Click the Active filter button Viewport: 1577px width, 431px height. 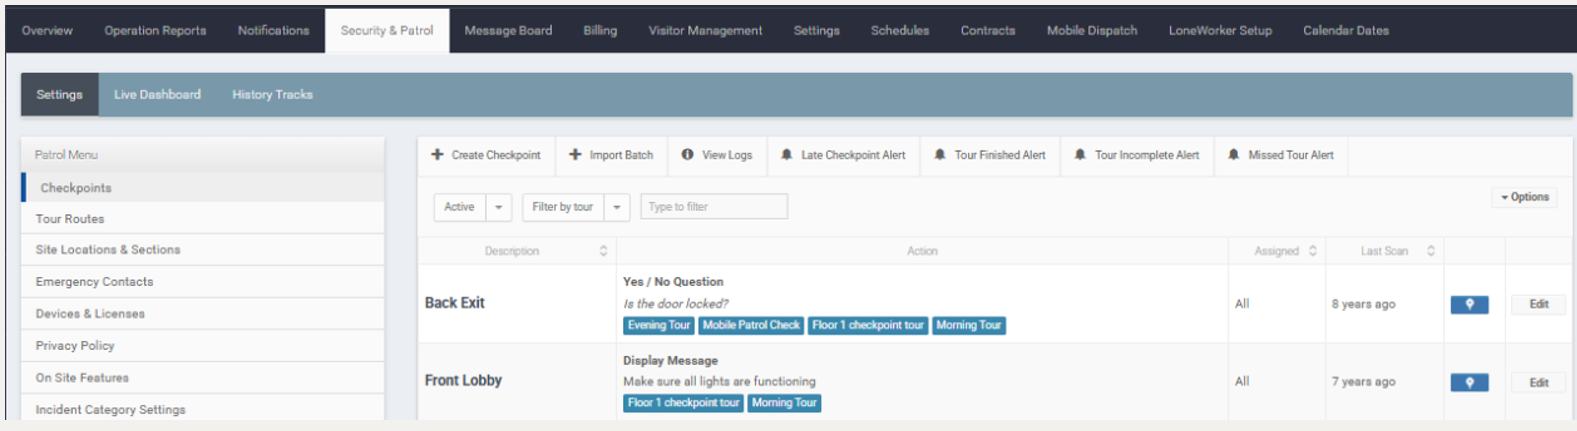459,207
